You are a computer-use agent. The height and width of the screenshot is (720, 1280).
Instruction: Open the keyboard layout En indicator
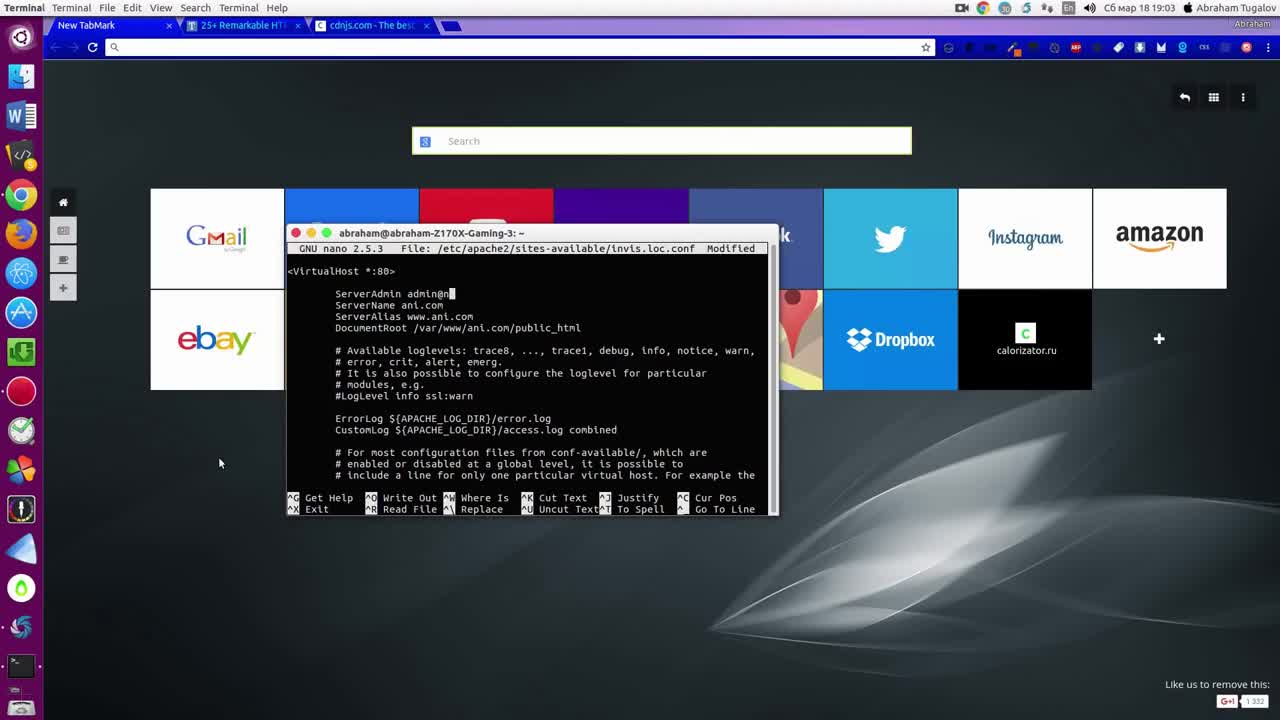click(1068, 8)
